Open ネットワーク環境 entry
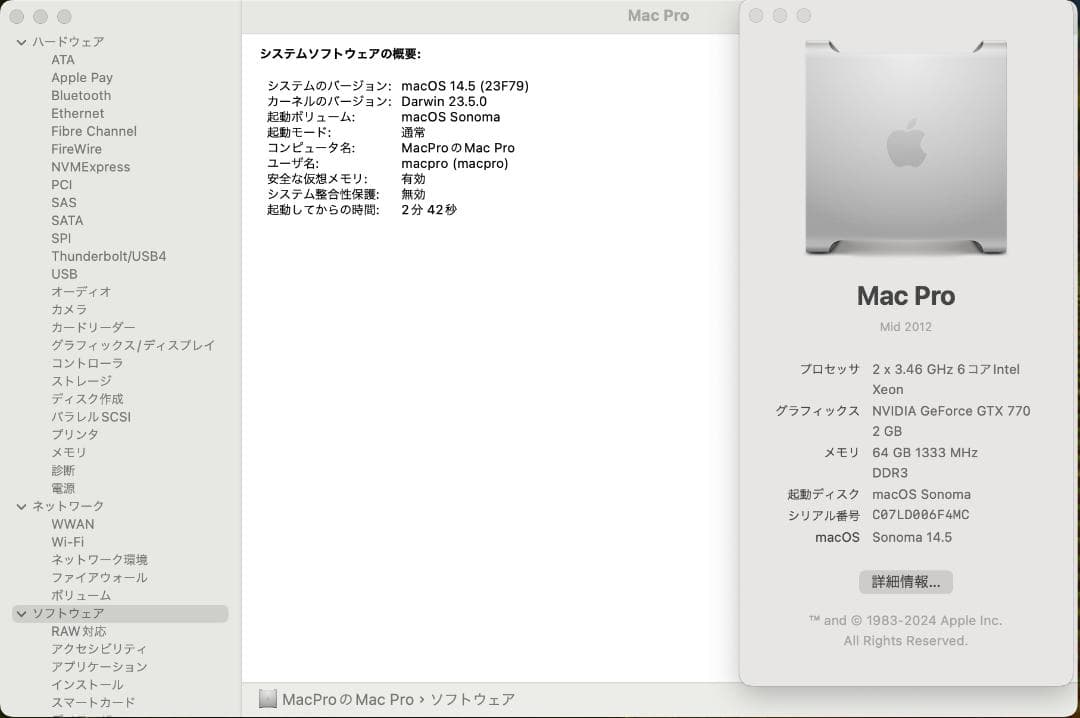 (x=99, y=560)
